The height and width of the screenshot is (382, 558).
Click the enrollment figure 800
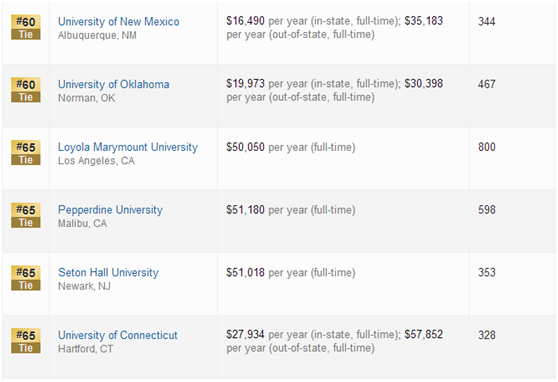point(486,147)
